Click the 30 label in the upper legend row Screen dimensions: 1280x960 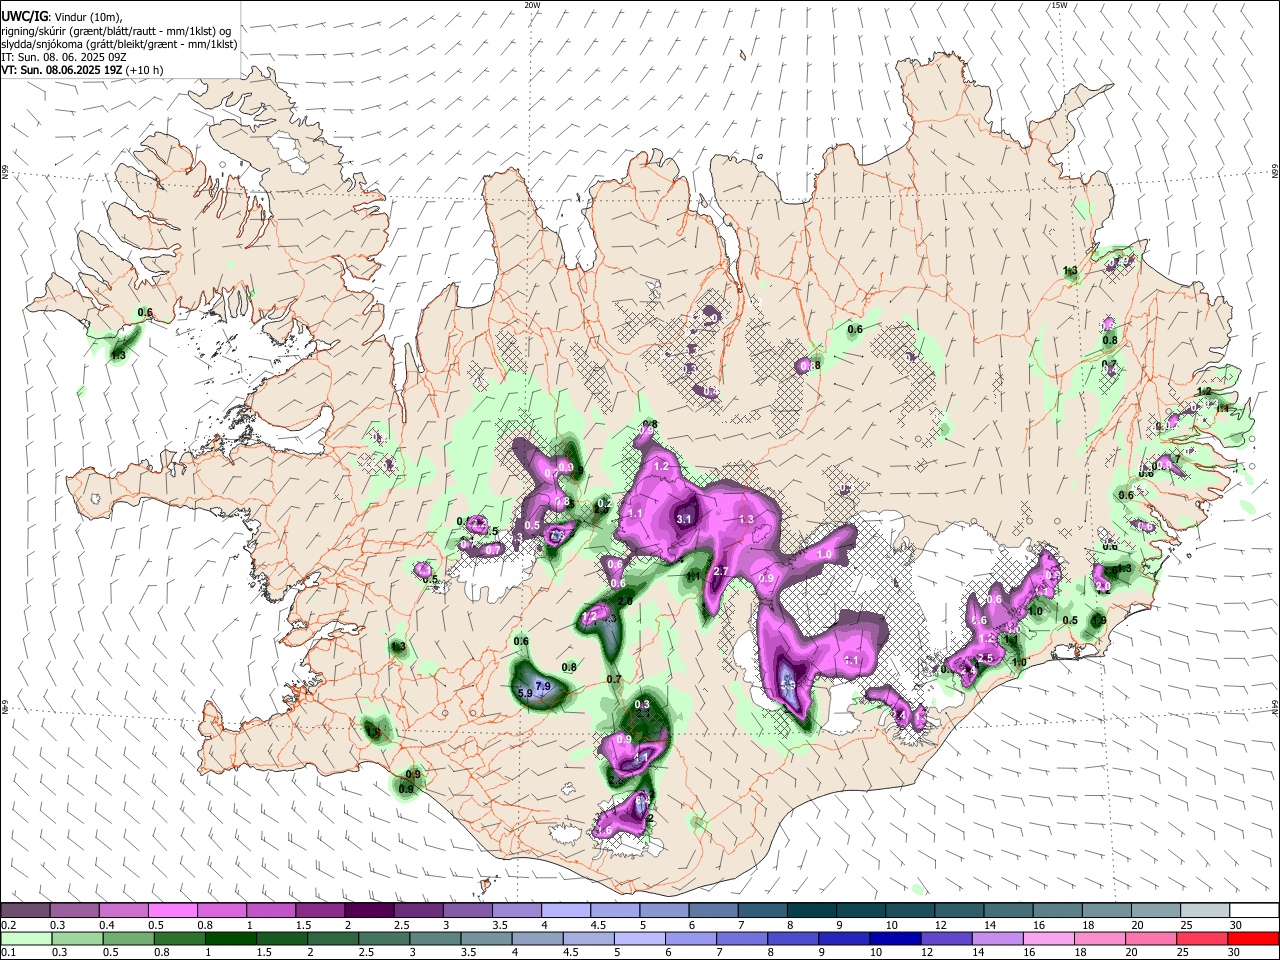coord(1235,925)
